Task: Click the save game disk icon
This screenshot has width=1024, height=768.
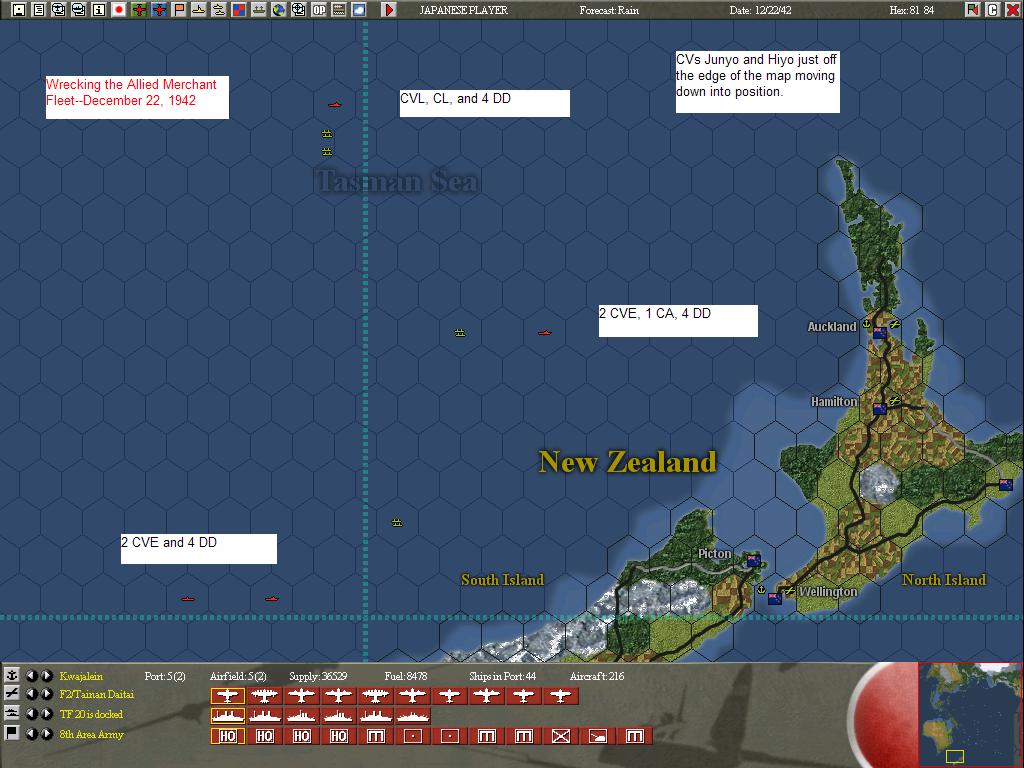Action: coord(19,10)
